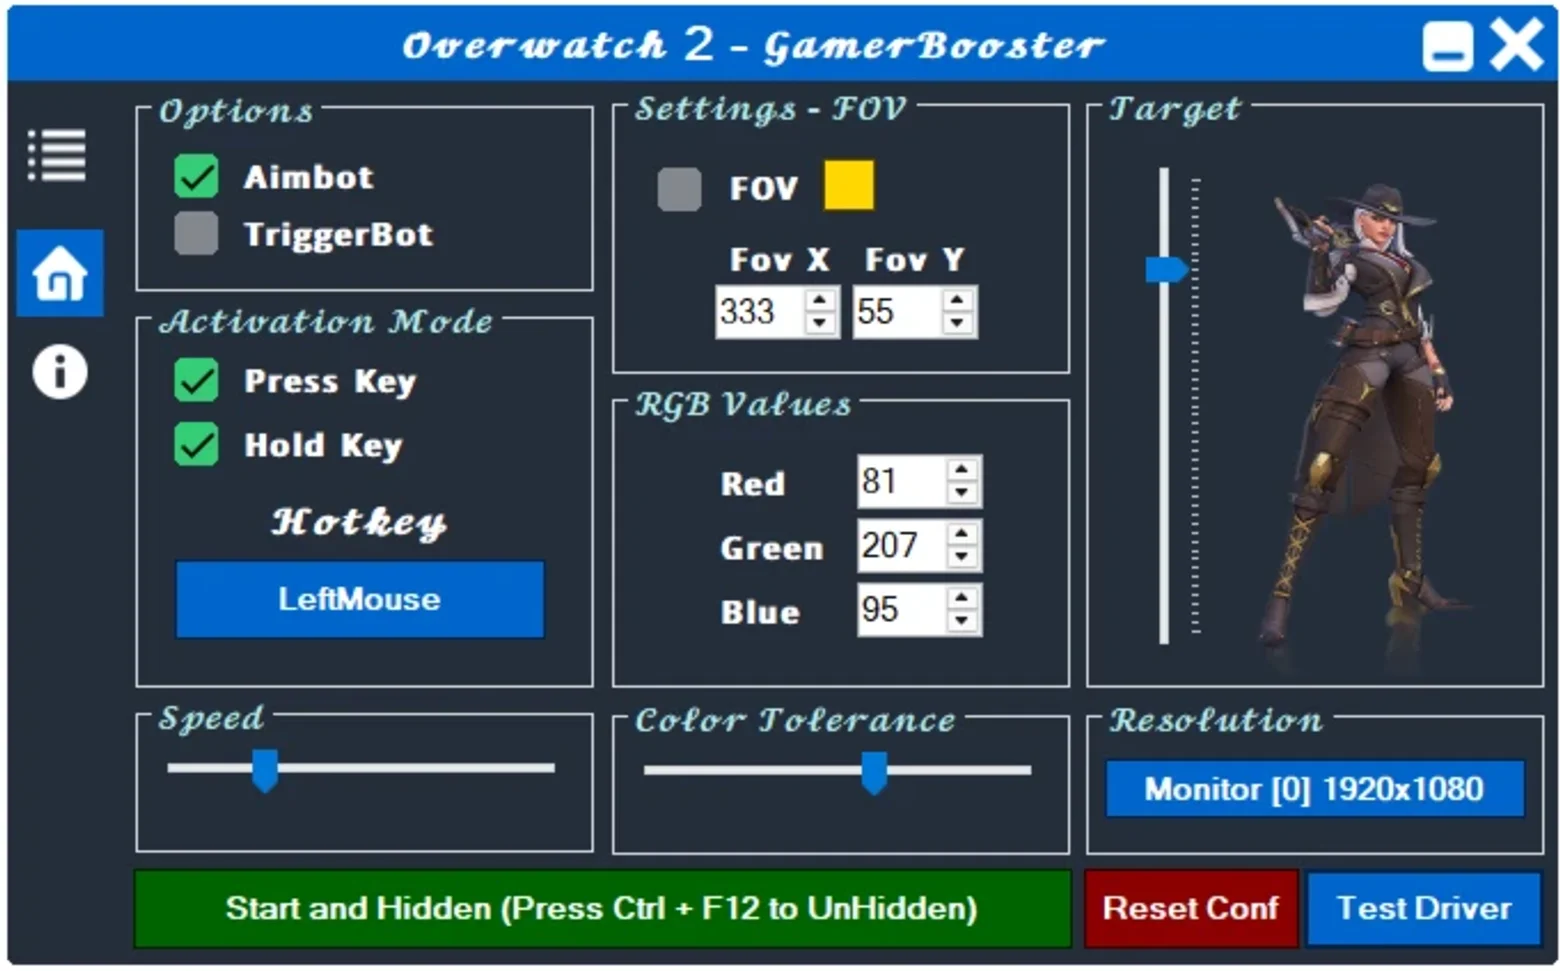The height and width of the screenshot is (971, 1560).
Task: Enable the TriggerBot checkbox
Action: coord(196,234)
